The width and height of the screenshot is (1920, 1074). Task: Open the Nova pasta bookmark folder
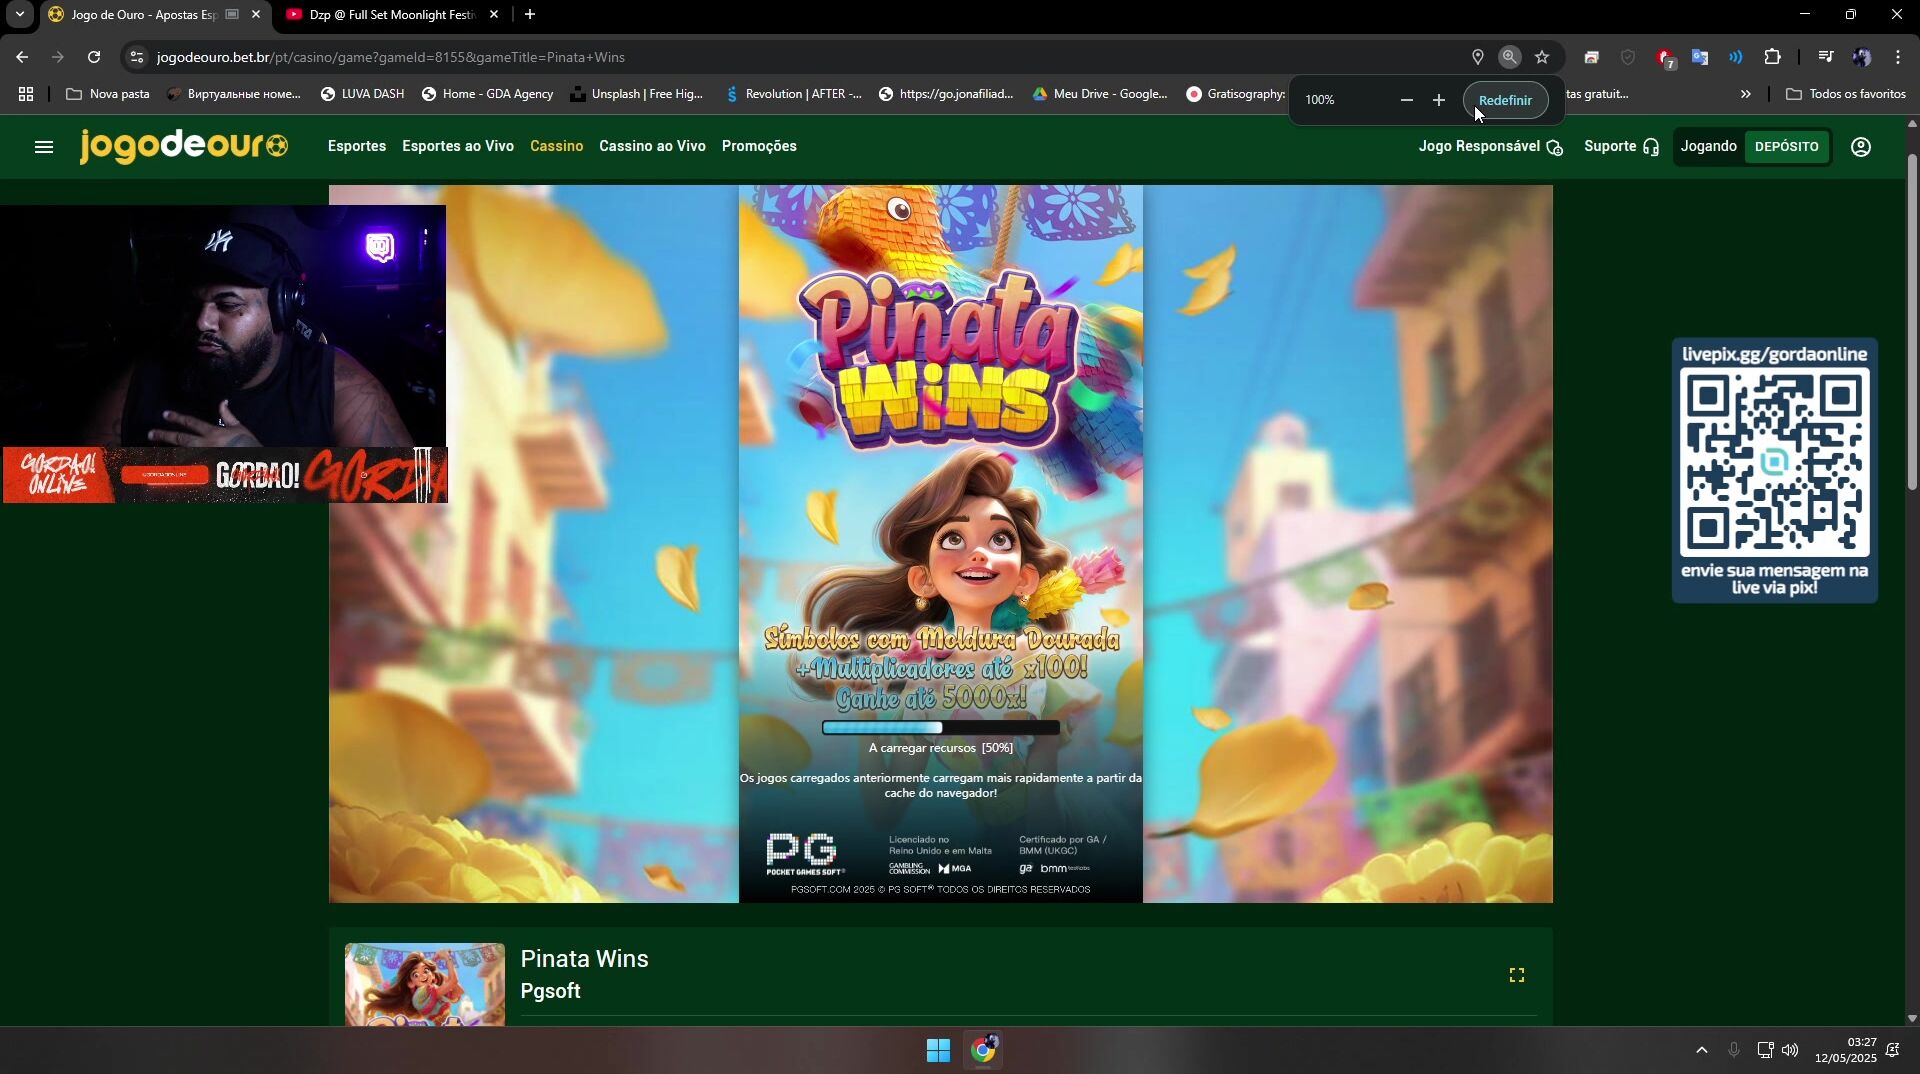108,94
